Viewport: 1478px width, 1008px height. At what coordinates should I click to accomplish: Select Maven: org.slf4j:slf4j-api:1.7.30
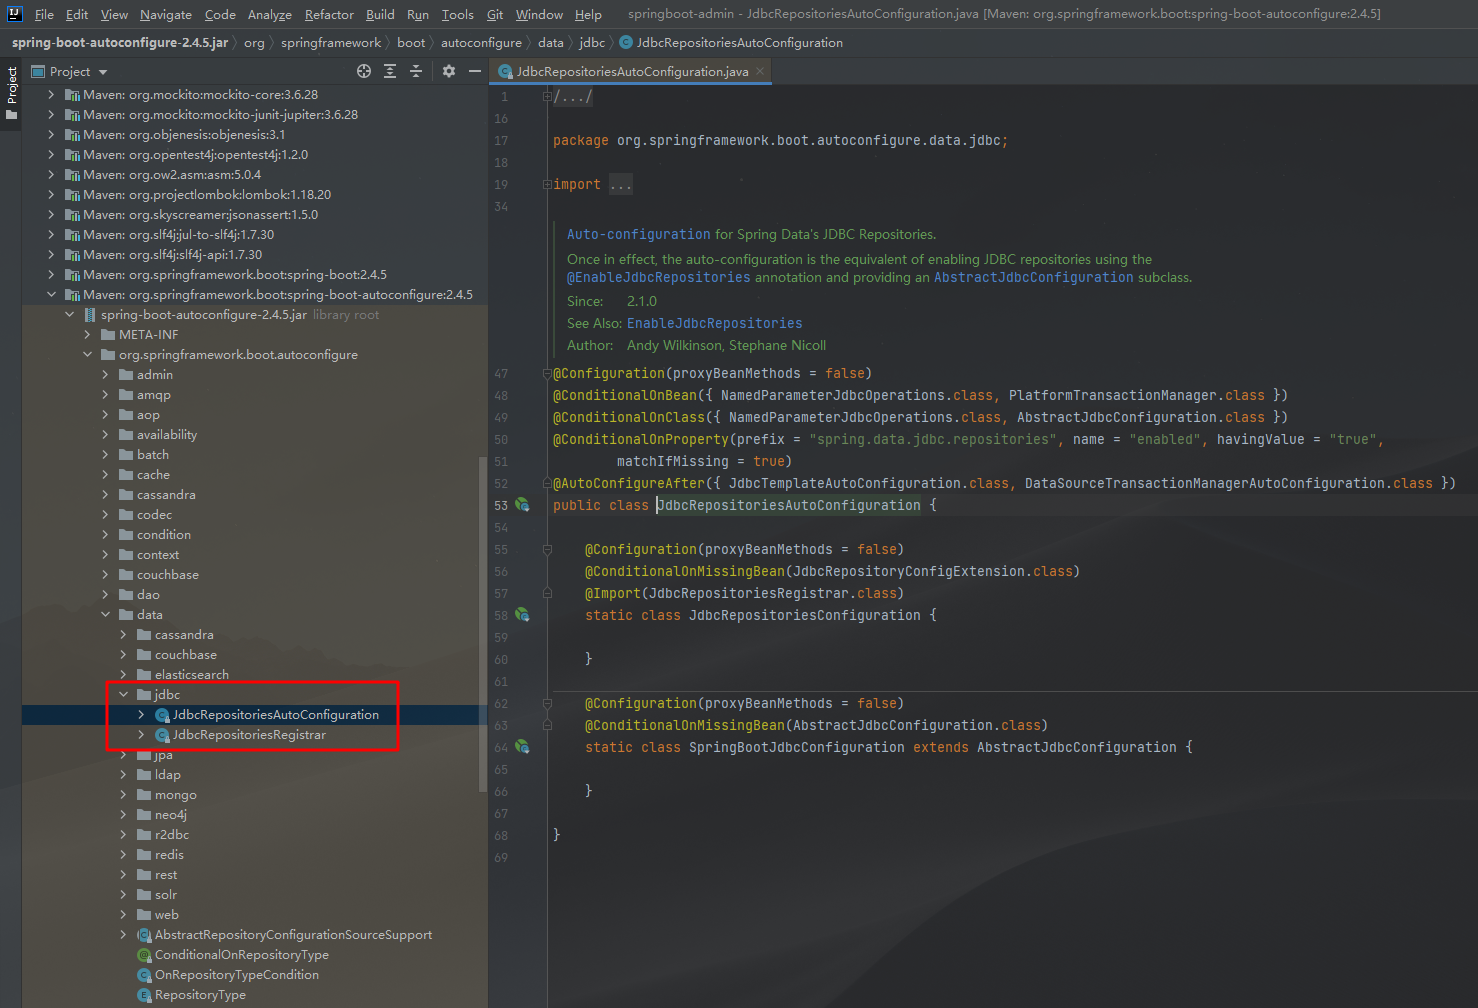click(172, 255)
